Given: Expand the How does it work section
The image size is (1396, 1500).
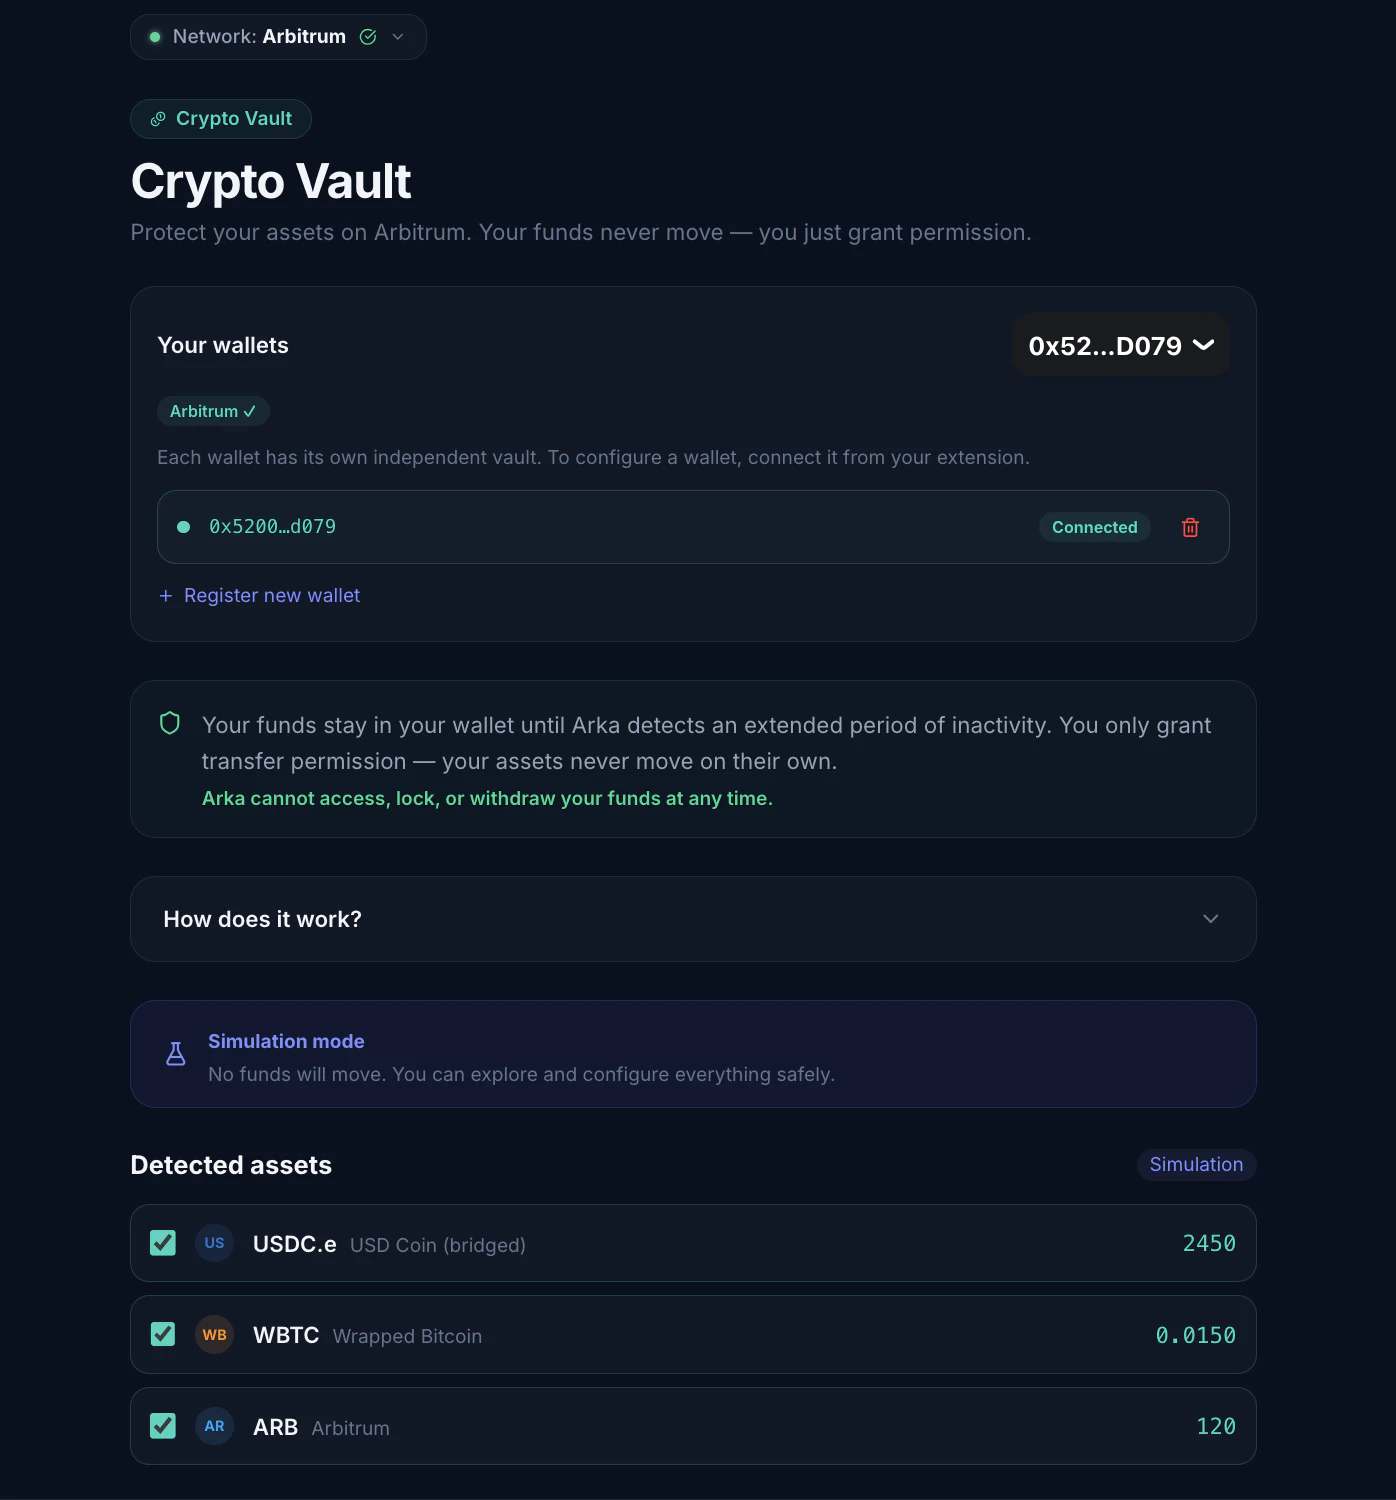Looking at the screenshot, I should coord(692,919).
